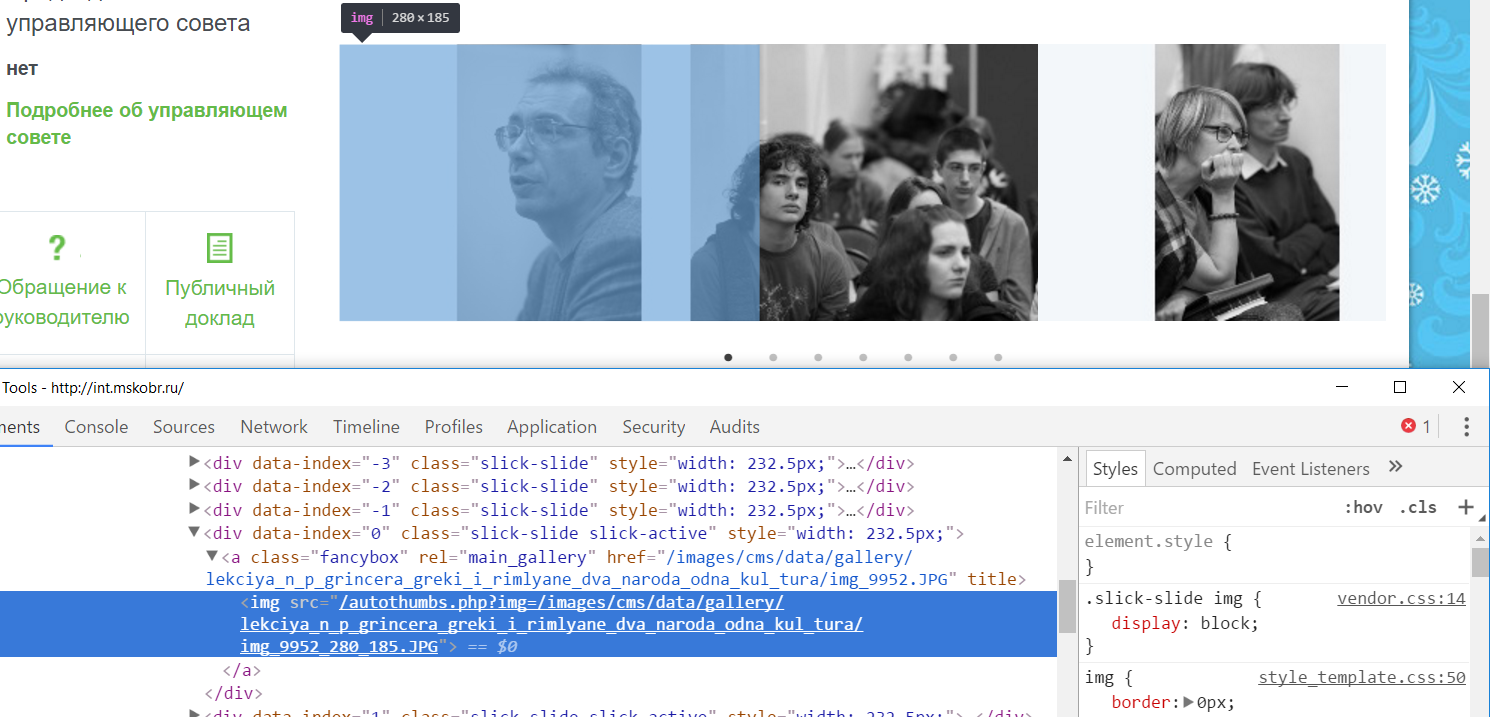Follow the autothumbs.php img src link
The height and width of the screenshot is (717, 1490).
click(551, 624)
